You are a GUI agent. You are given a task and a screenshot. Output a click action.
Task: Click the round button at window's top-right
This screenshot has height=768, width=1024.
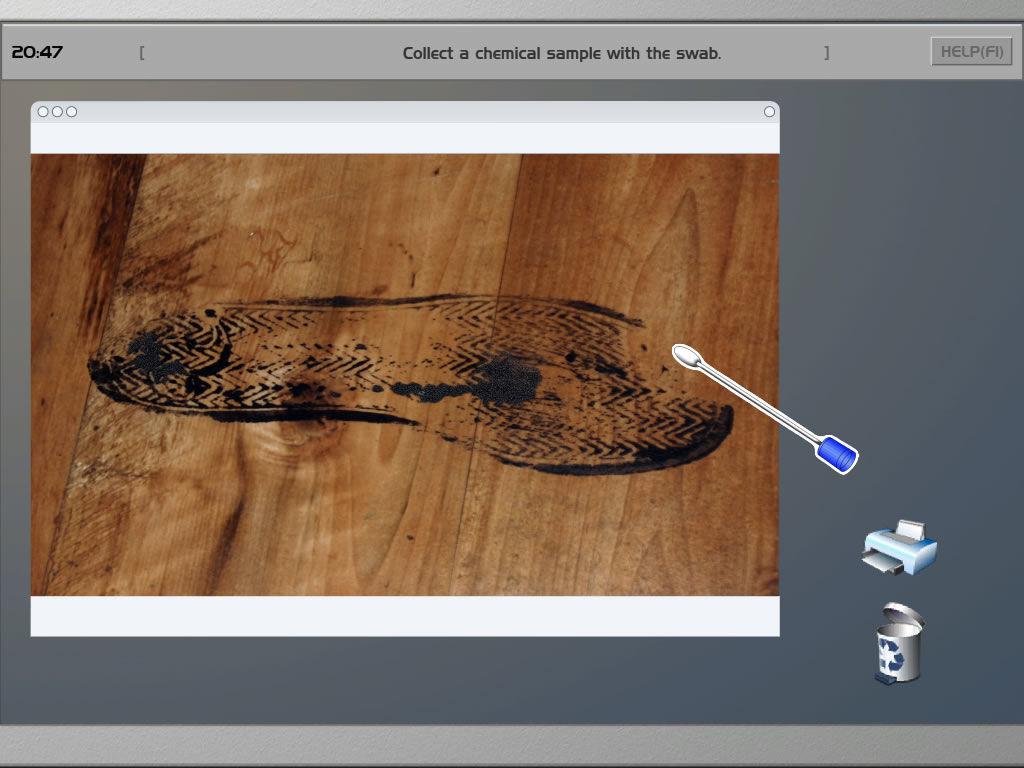click(769, 112)
